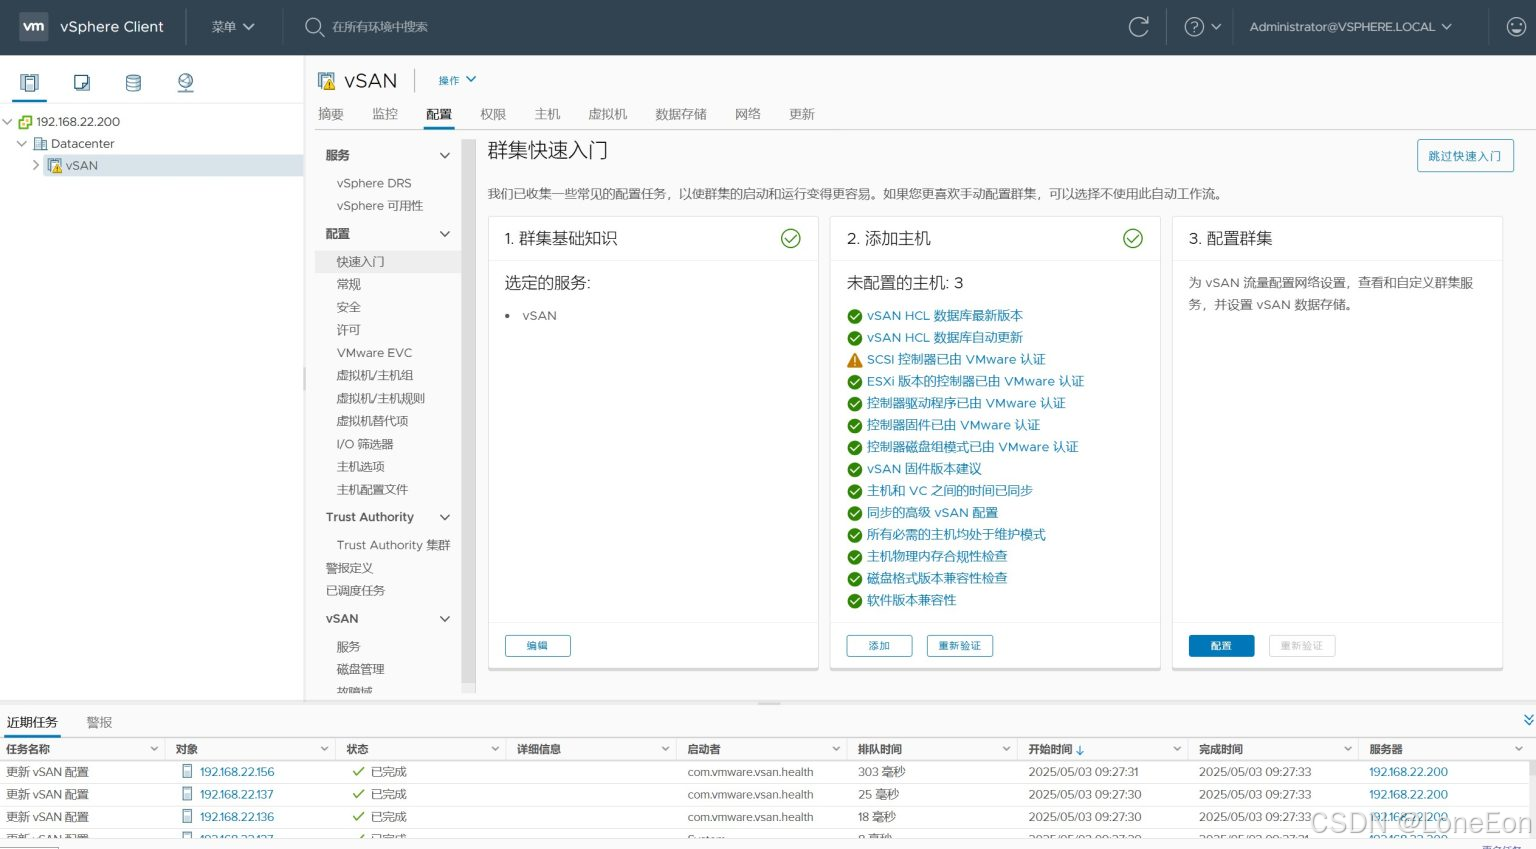Image resolution: width=1536 pixels, height=849 pixels.
Task: Click the smiley feedback icon
Action: pos(1516,27)
